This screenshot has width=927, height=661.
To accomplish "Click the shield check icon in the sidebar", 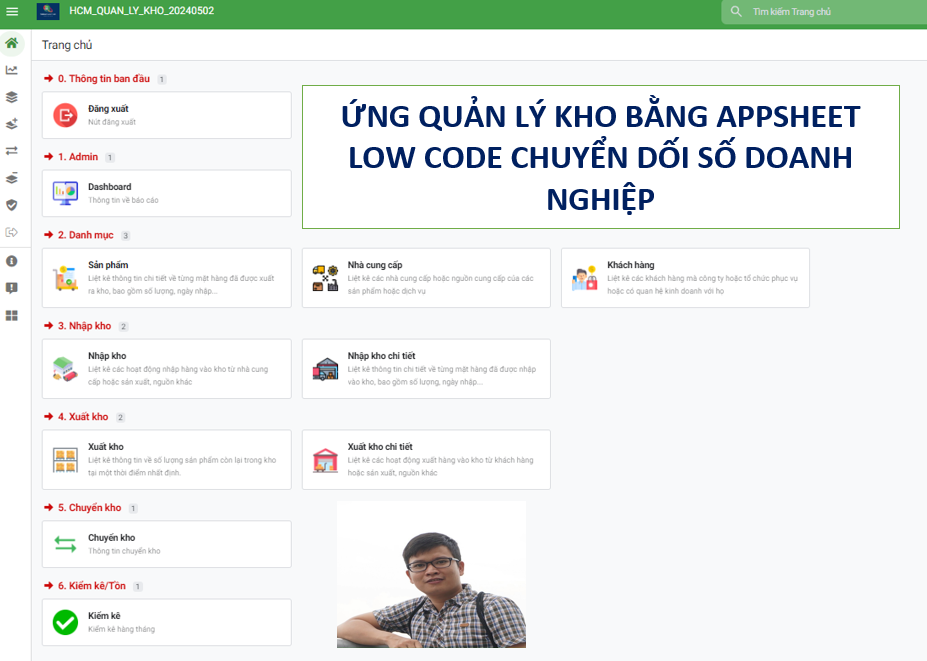I will 12,205.
